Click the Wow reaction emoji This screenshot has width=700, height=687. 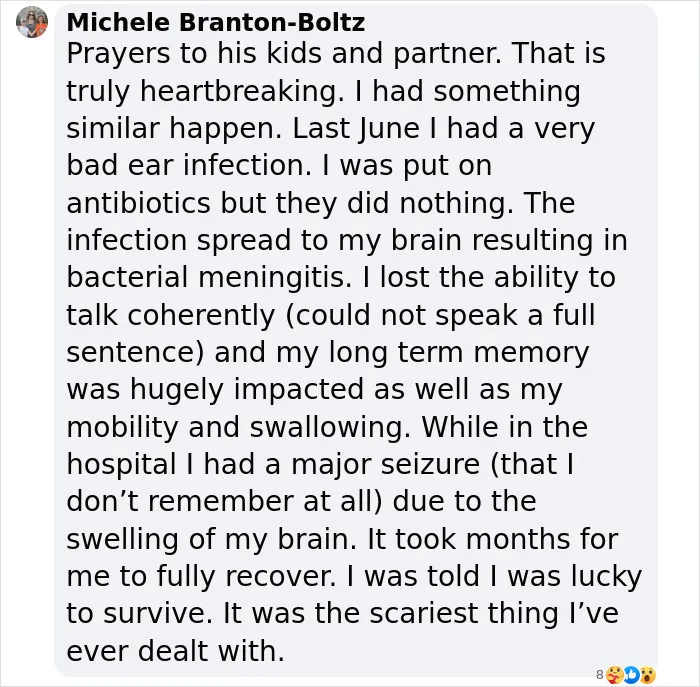pos(647,674)
